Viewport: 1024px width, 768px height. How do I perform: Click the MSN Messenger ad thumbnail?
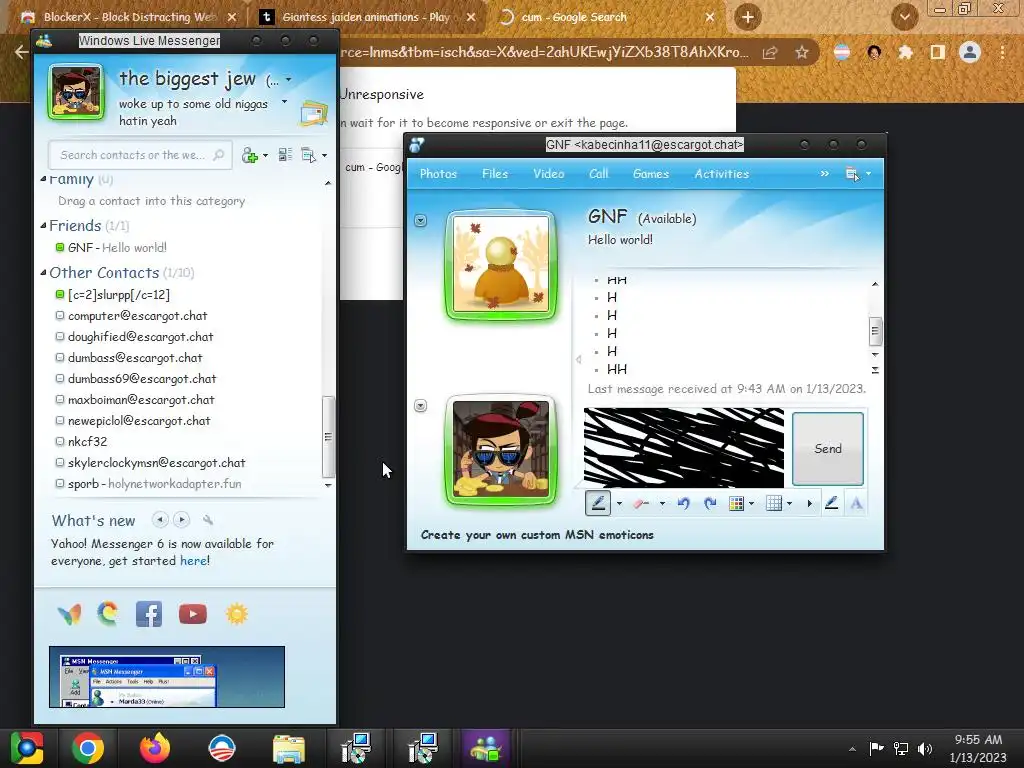click(x=167, y=677)
